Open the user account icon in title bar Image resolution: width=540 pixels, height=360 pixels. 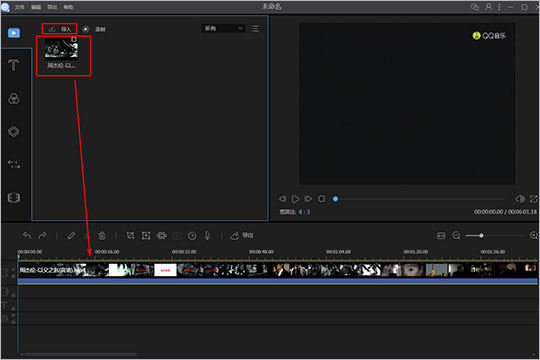click(x=488, y=7)
